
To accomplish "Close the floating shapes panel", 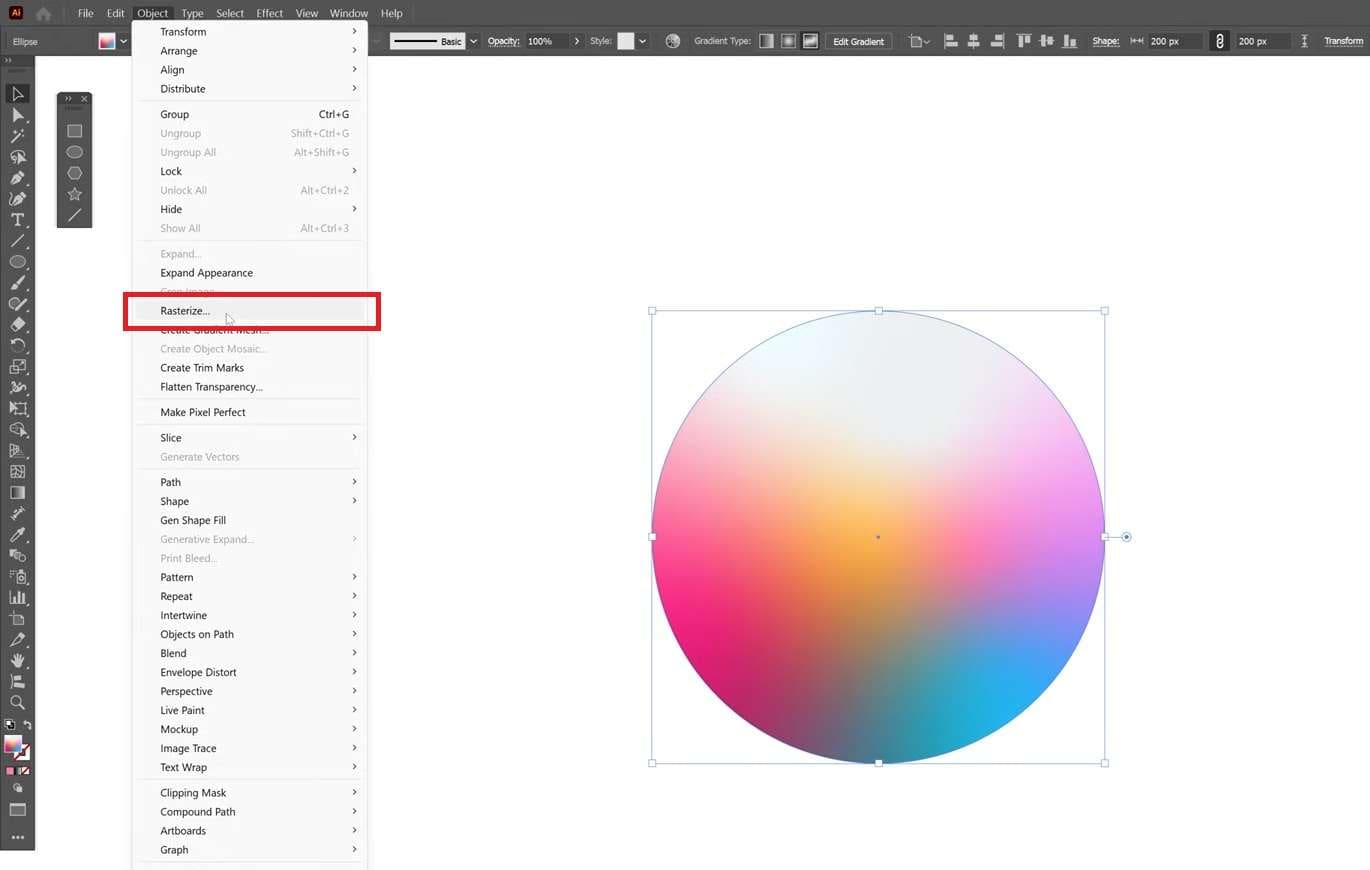I will click(x=84, y=99).
